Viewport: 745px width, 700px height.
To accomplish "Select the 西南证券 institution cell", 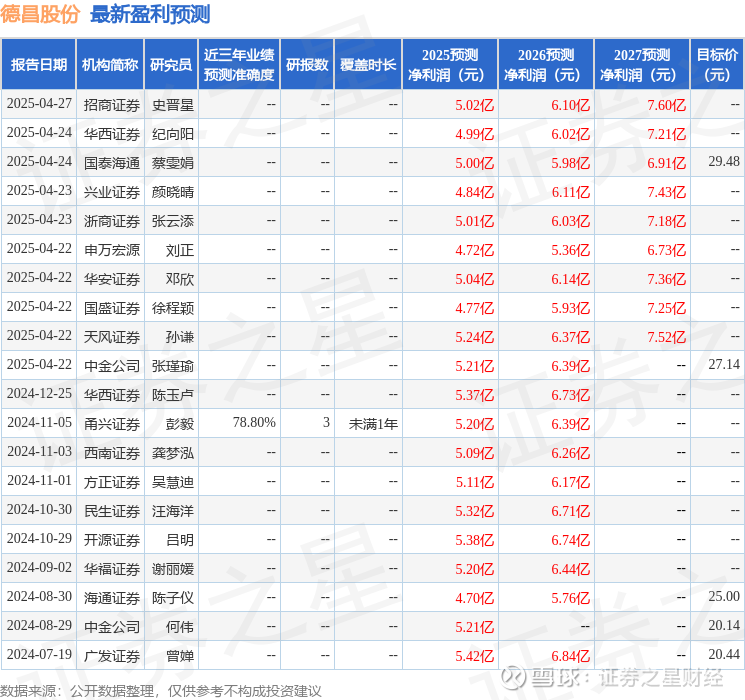I will [112, 453].
